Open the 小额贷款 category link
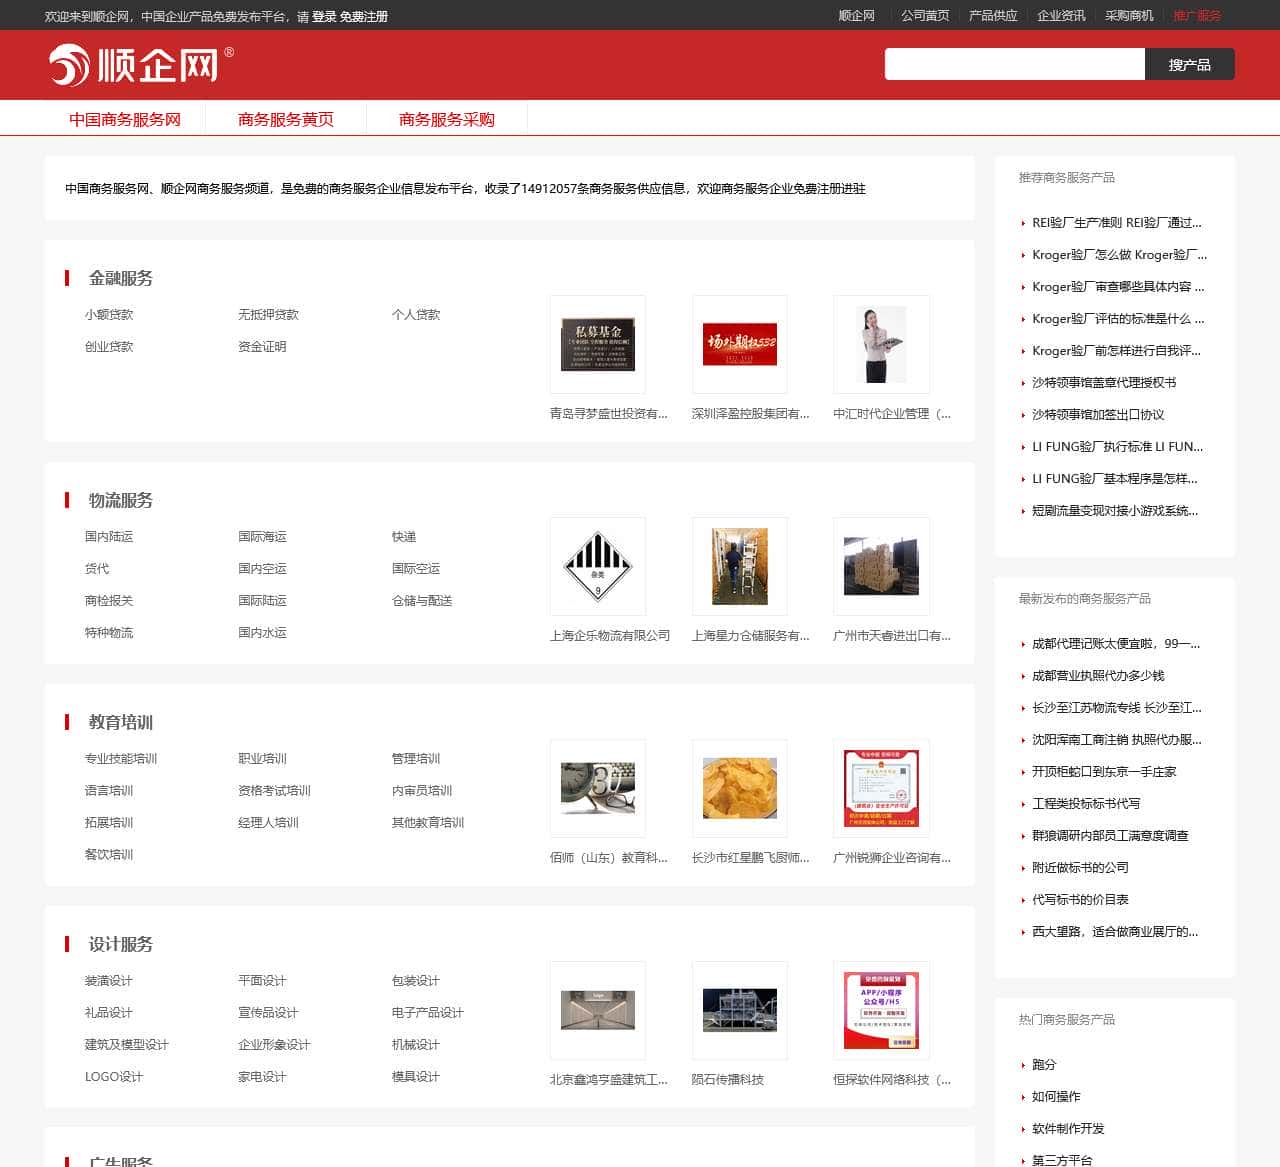The width and height of the screenshot is (1280, 1167). click(x=110, y=313)
